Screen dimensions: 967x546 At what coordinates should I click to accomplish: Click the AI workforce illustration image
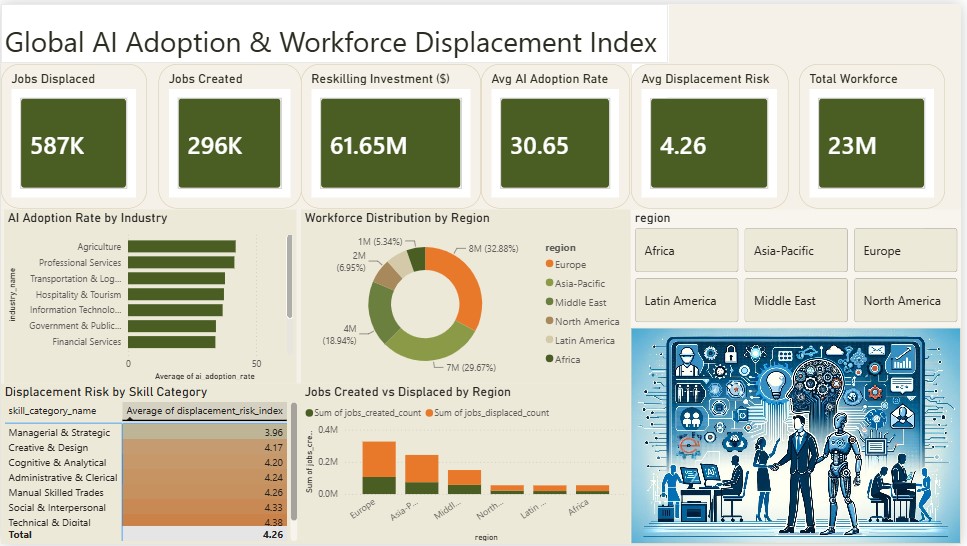coord(796,436)
